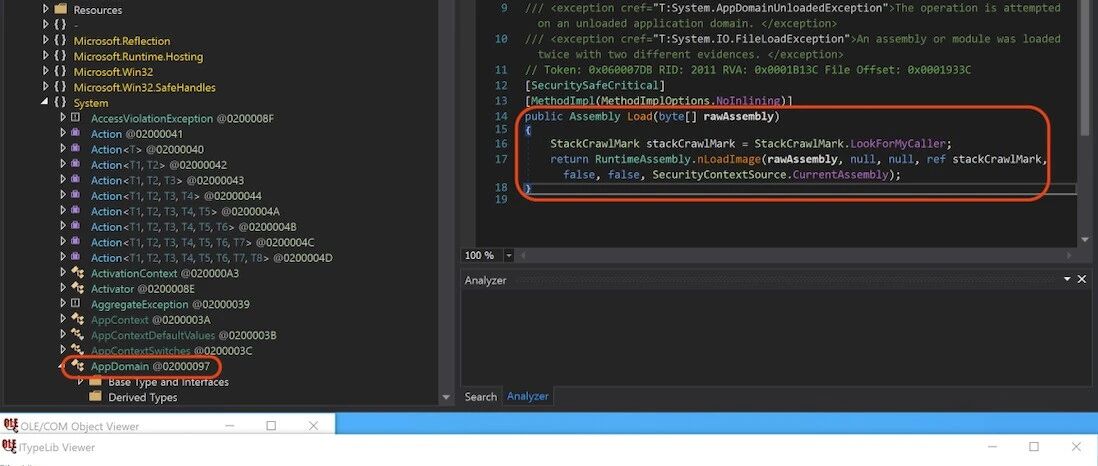Click the OLE/COM Object Viewer title bar

167,425
